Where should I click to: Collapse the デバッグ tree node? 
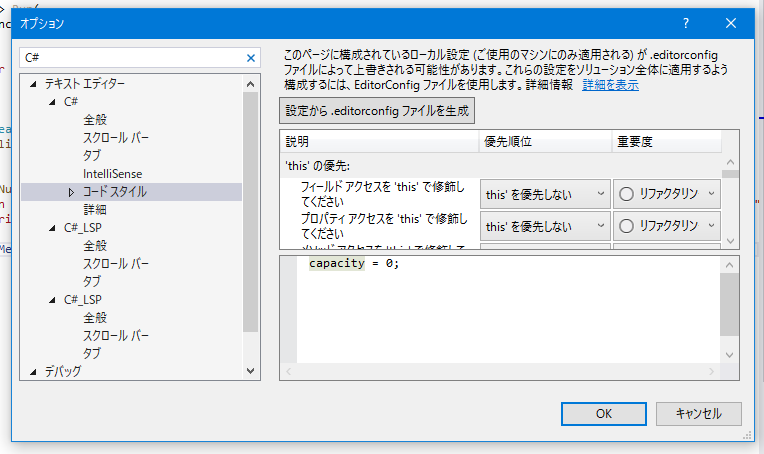pyautogui.click(x=33, y=372)
